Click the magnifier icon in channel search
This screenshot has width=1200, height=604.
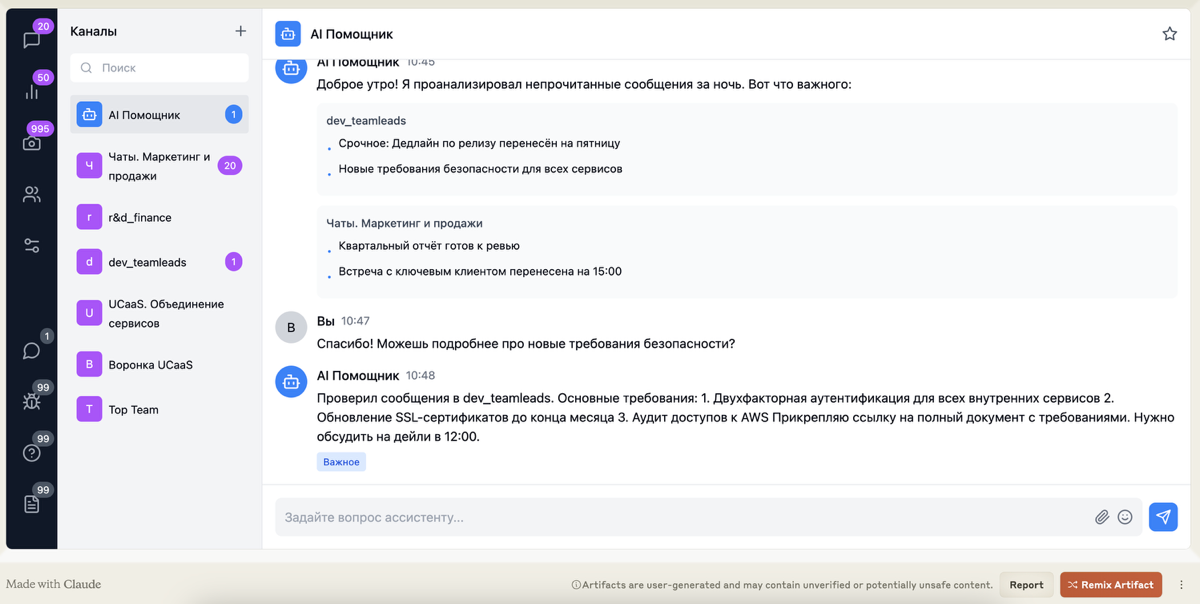pos(86,68)
